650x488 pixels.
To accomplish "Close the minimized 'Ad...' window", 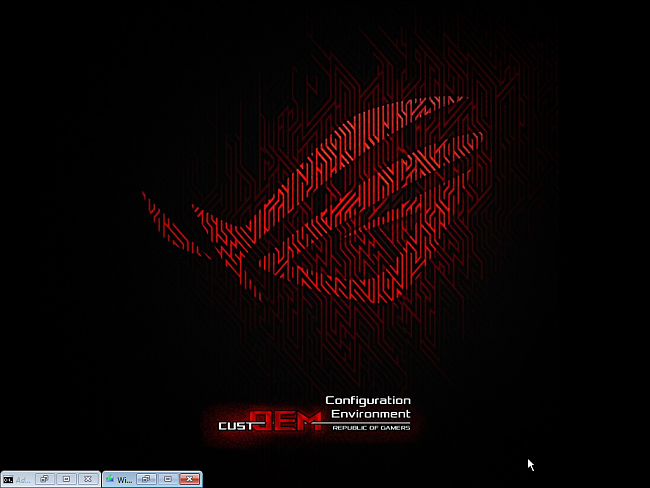I will click(88, 479).
